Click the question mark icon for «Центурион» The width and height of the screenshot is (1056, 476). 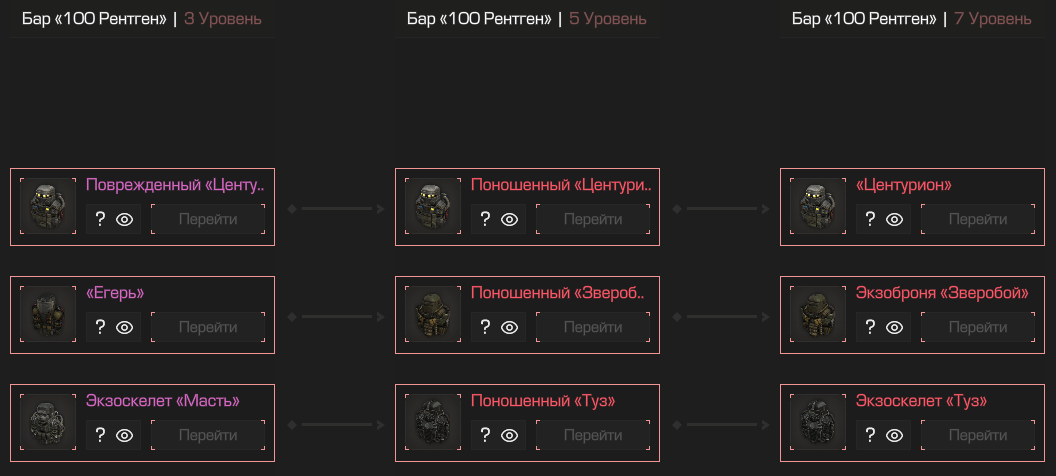(x=870, y=219)
